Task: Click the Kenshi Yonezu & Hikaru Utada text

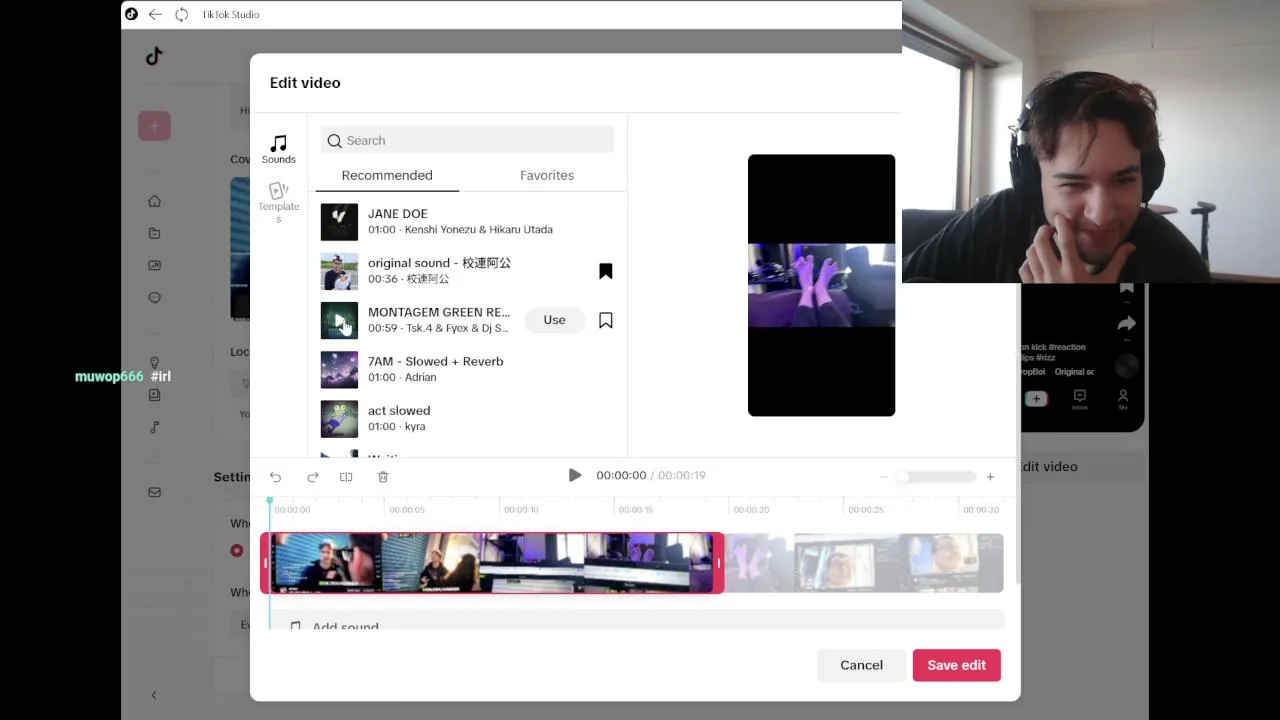Action: [x=479, y=230]
